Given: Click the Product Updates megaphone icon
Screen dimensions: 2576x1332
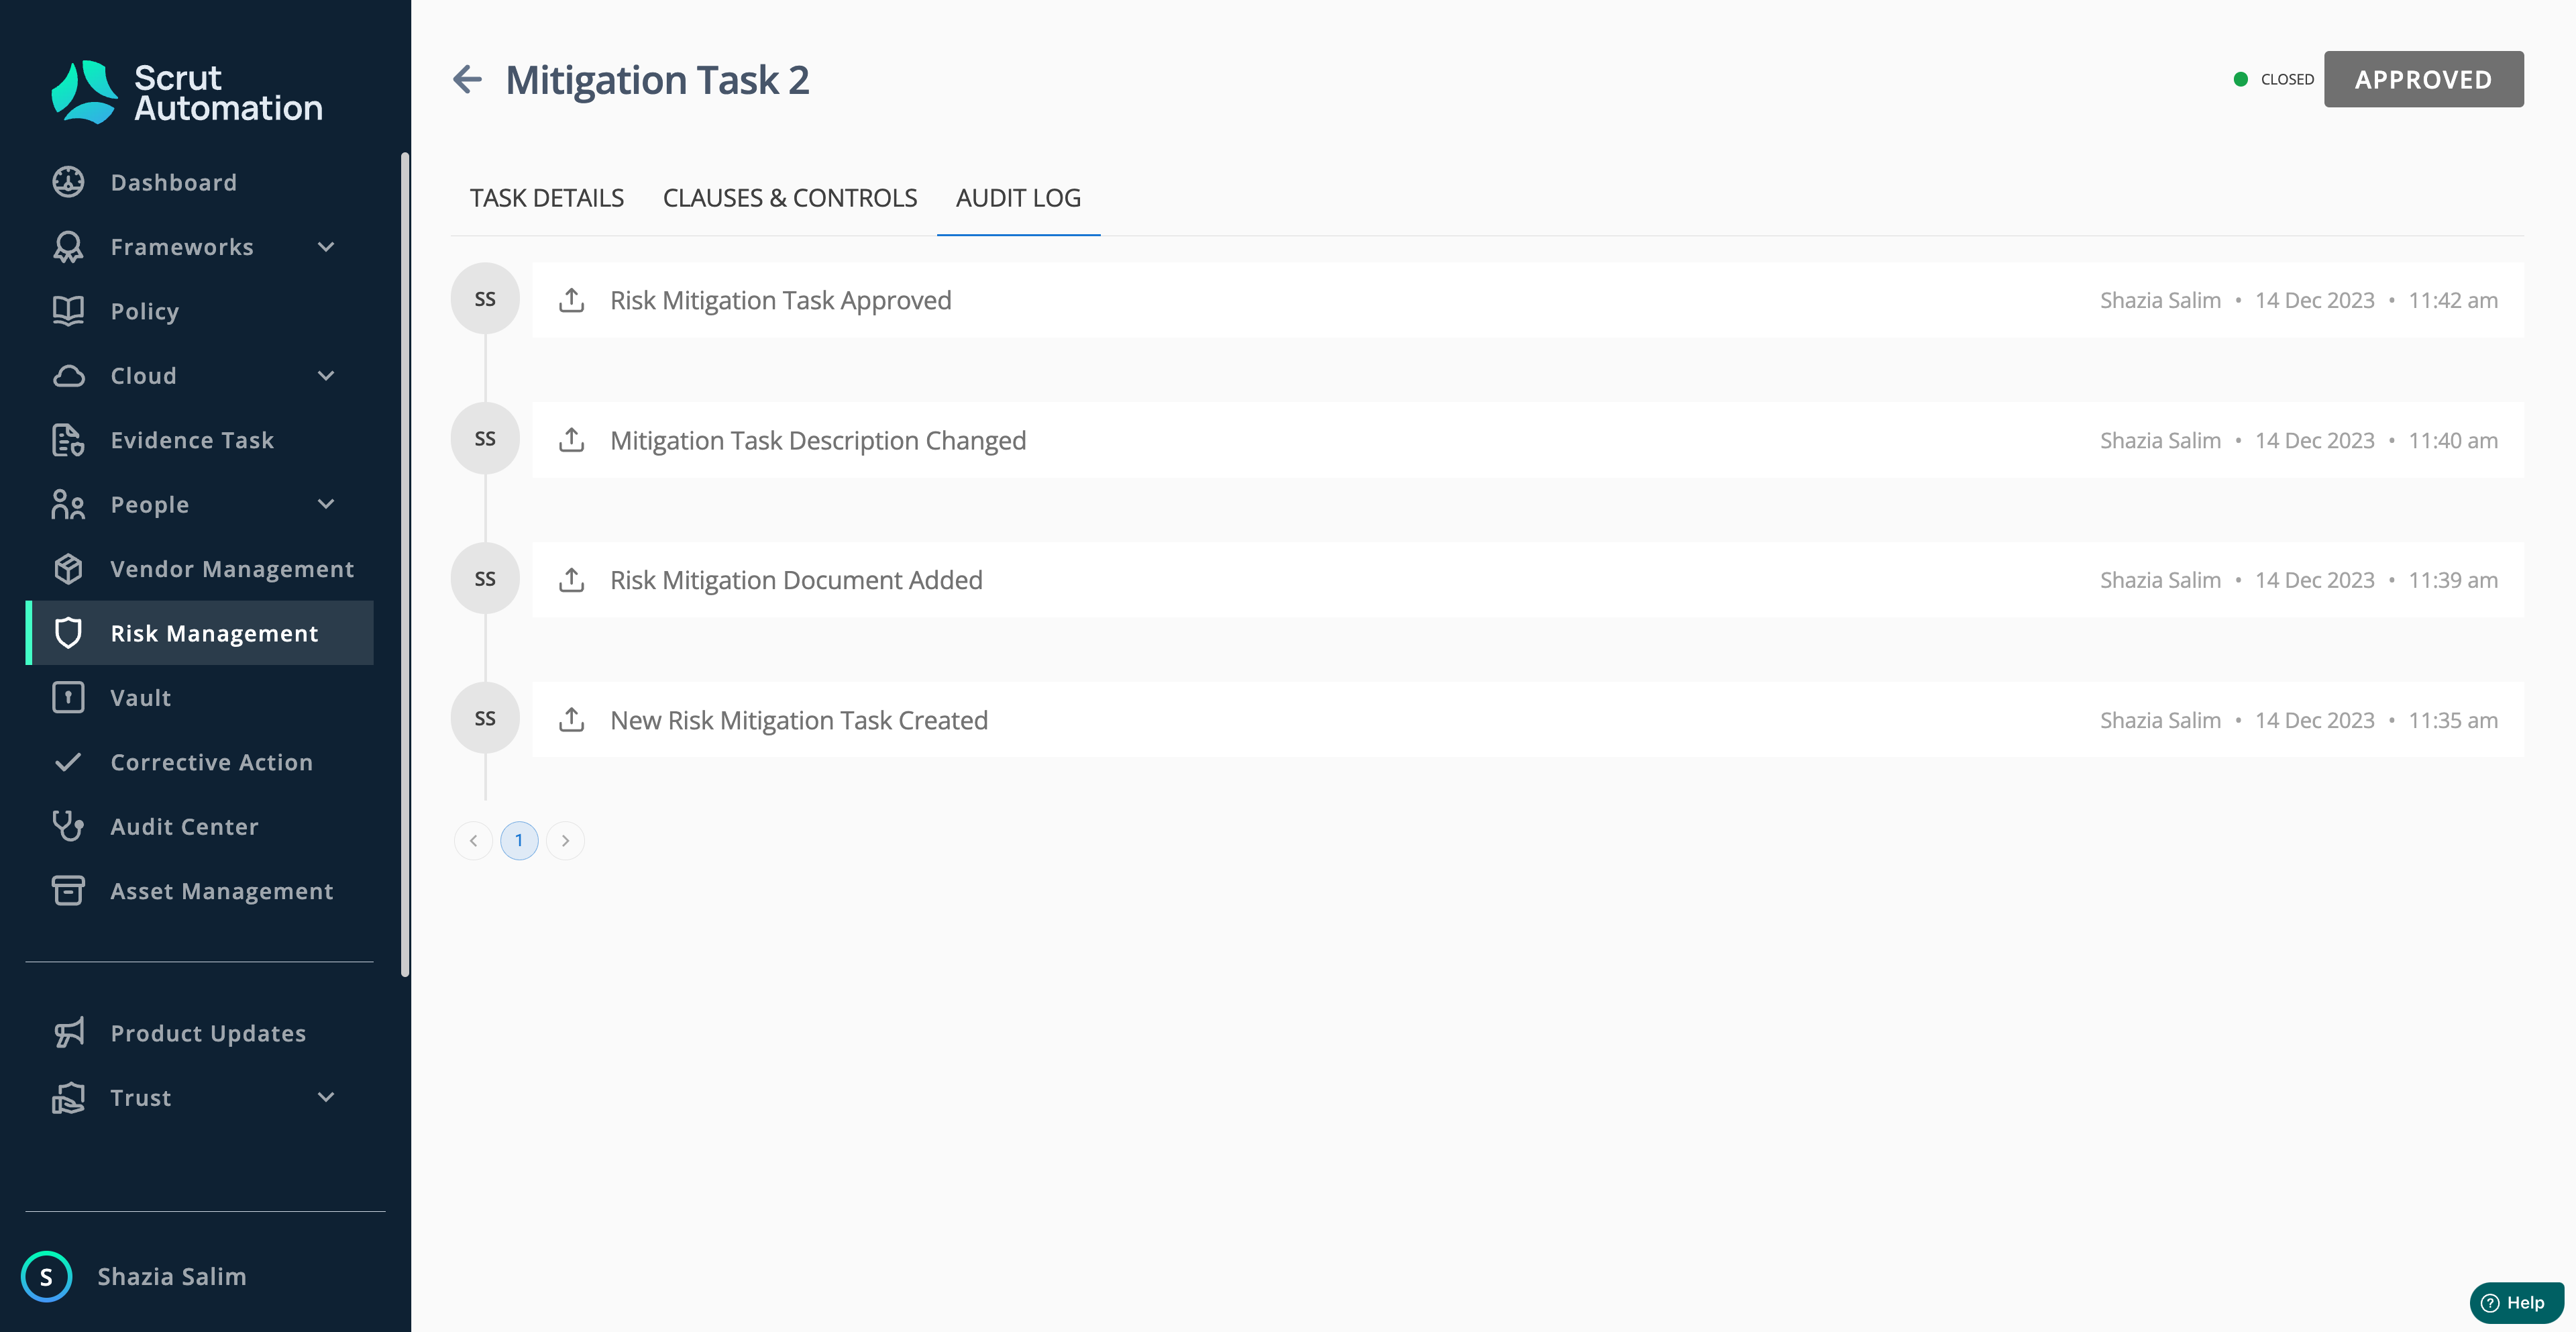Looking at the screenshot, I should [68, 1033].
